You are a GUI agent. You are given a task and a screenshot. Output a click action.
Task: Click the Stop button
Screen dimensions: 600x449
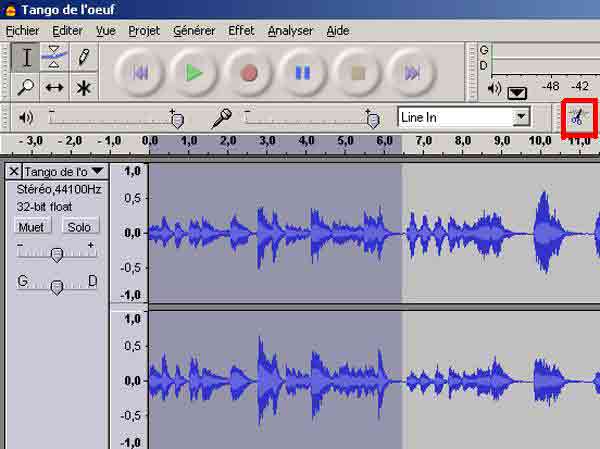coord(357,72)
